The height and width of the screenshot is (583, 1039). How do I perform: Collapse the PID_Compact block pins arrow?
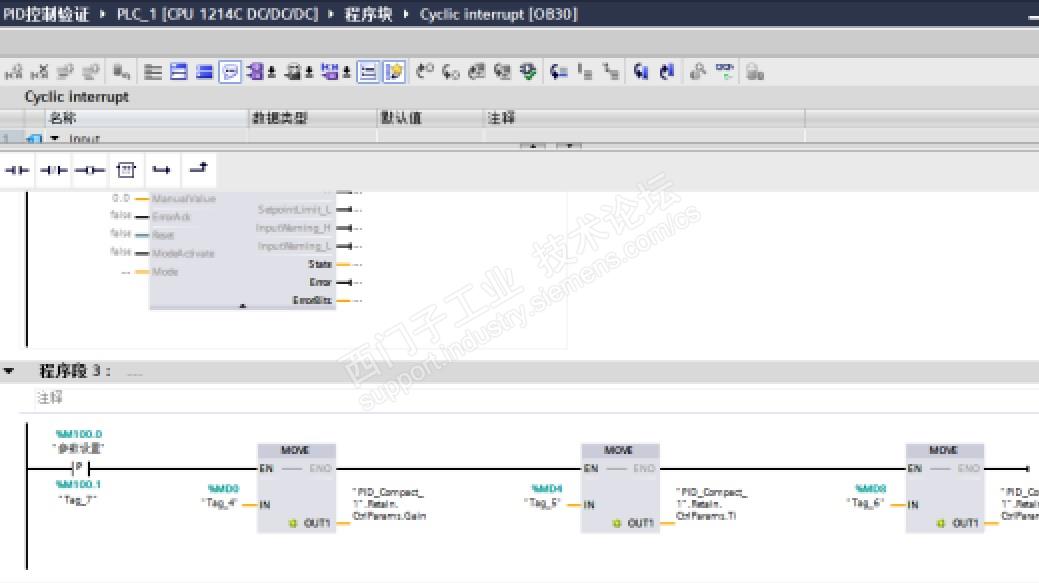coord(243,306)
